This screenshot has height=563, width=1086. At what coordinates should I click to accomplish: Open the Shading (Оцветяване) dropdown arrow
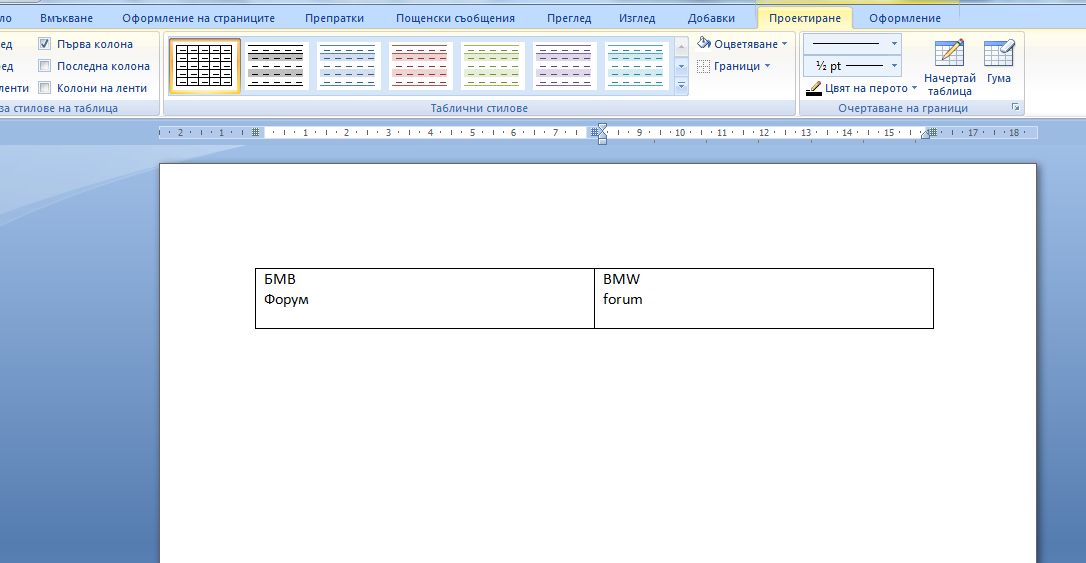click(x=785, y=44)
